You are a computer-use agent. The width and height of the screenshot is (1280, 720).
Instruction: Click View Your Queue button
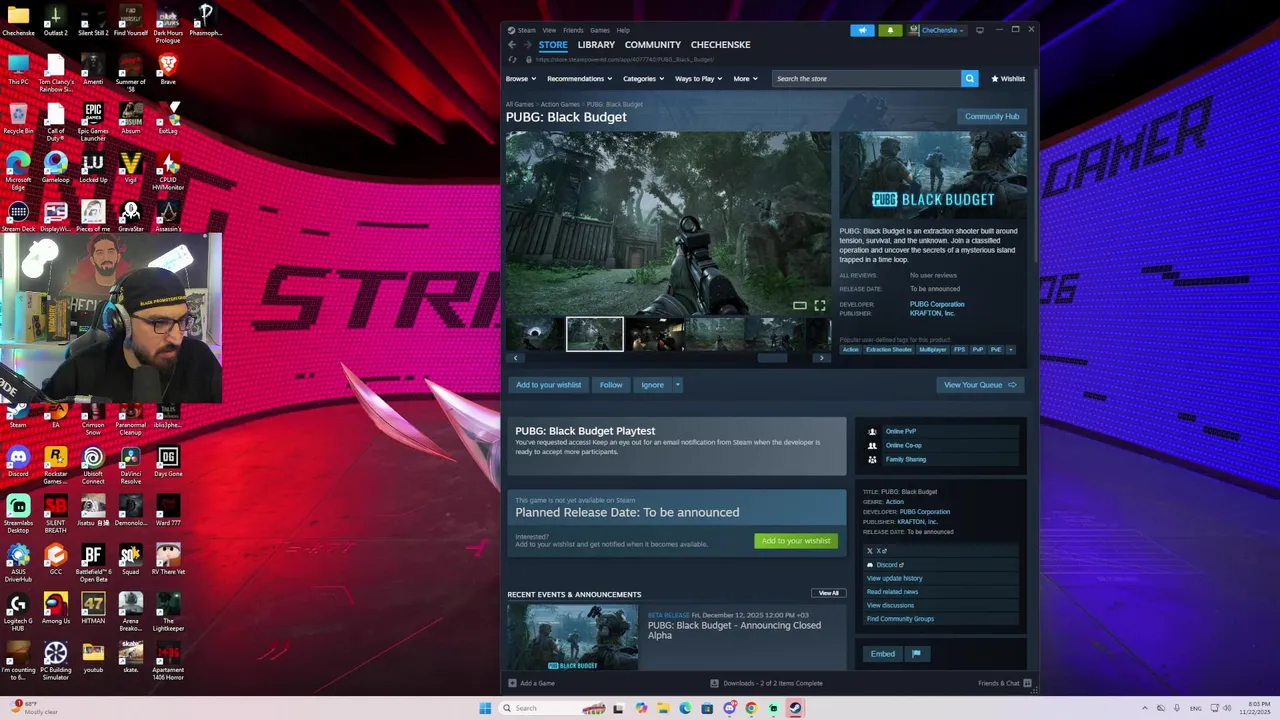(x=980, y=385)
